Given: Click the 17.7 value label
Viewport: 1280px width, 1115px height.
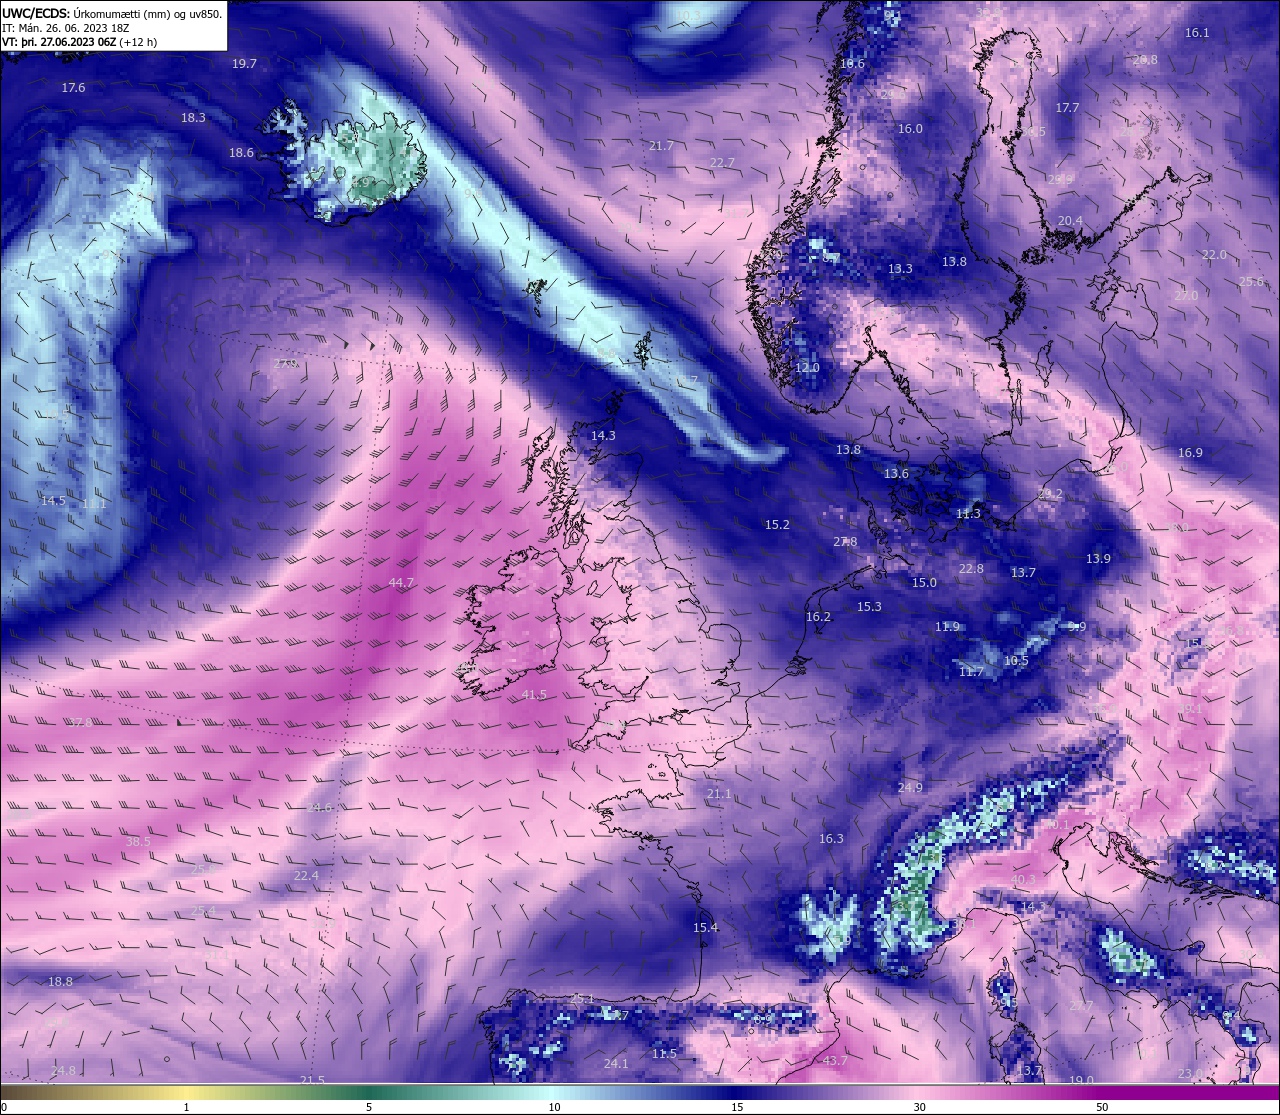Looking at the screenshot, I should 1067,108.
